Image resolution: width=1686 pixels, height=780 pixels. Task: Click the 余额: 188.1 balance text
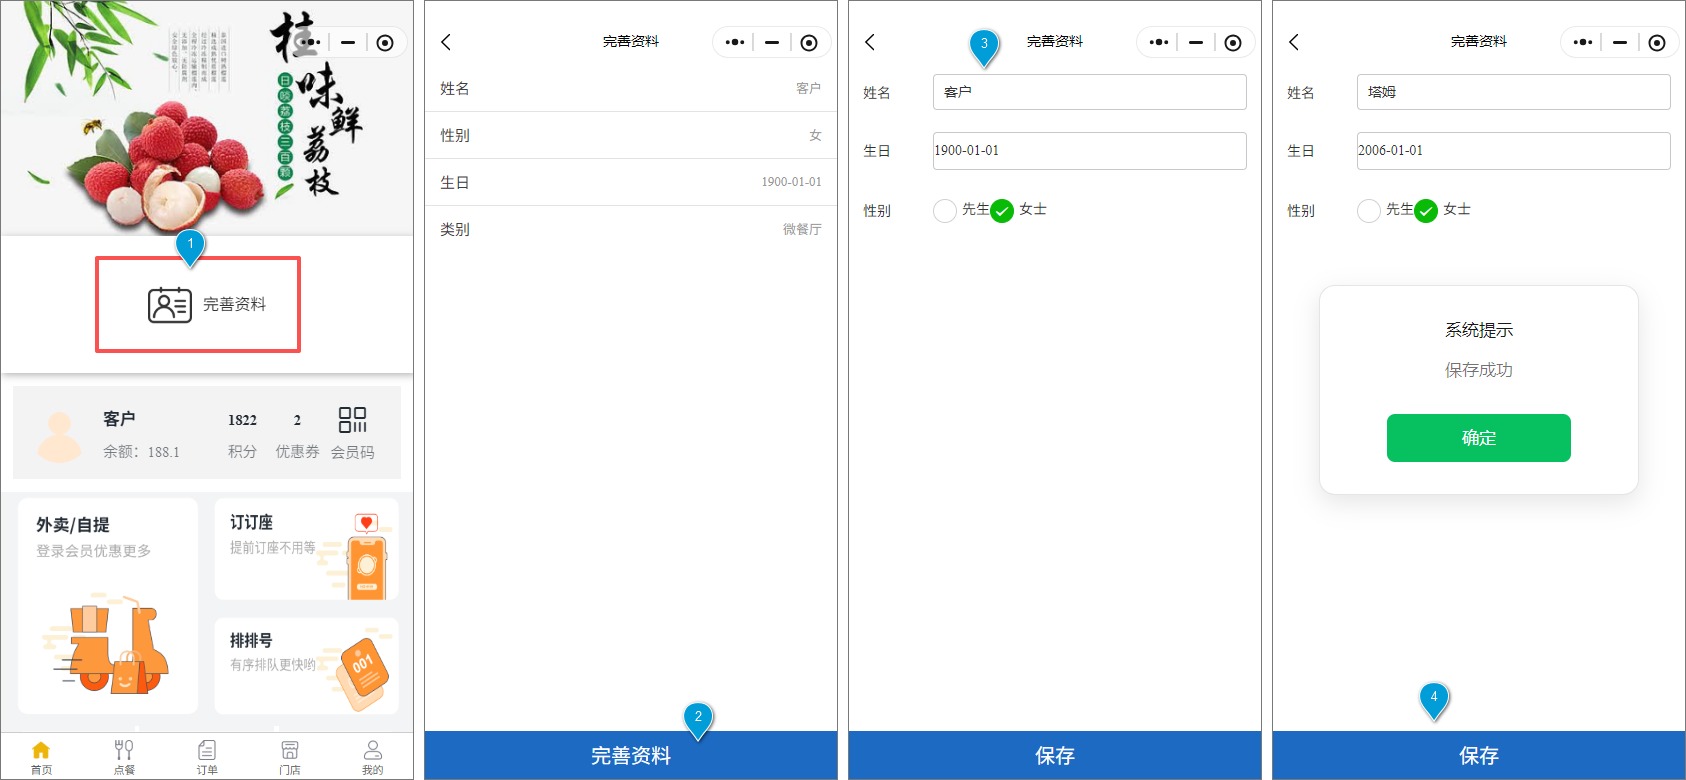coord(142,452)
